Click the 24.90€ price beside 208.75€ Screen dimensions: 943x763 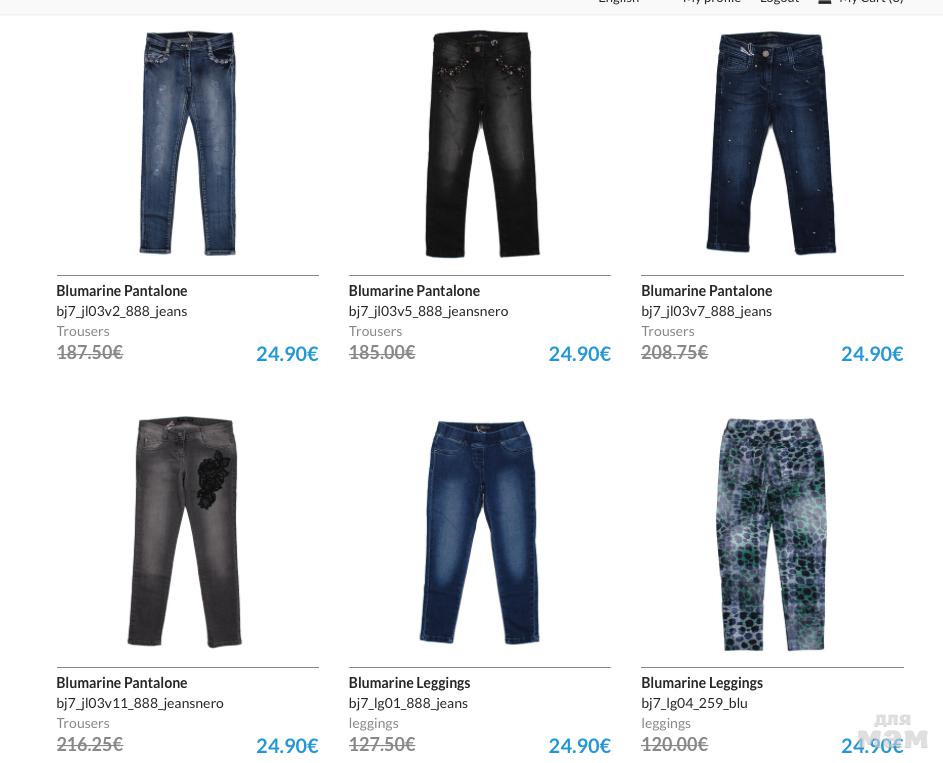point(871,354)
